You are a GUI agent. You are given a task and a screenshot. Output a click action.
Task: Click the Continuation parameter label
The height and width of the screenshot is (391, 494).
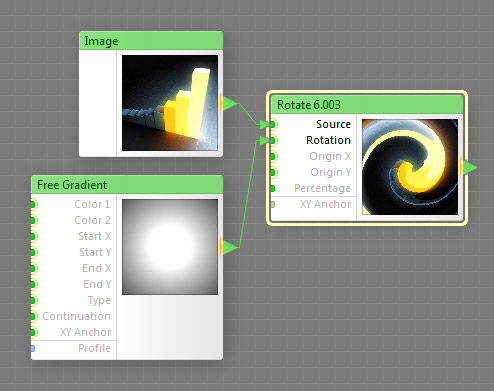tap(76, 316)
